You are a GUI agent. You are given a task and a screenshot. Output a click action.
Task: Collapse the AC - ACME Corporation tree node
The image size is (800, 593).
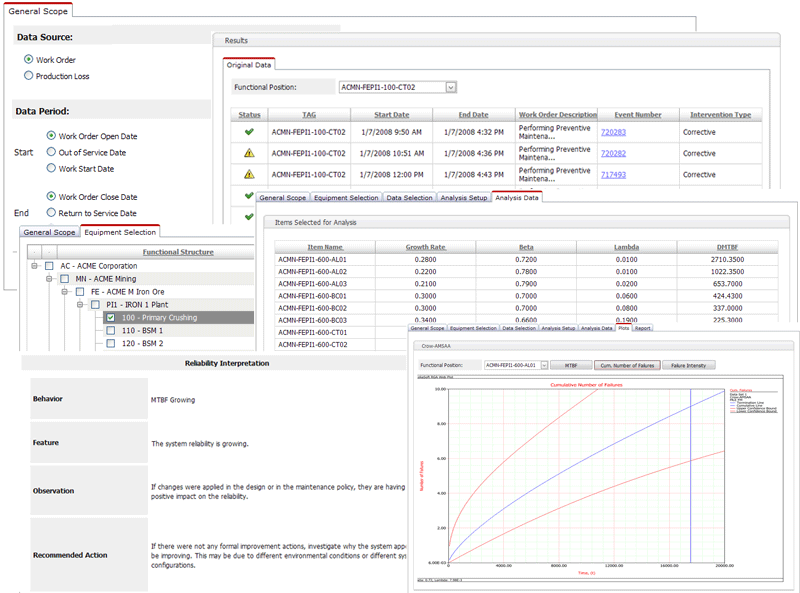35,266
